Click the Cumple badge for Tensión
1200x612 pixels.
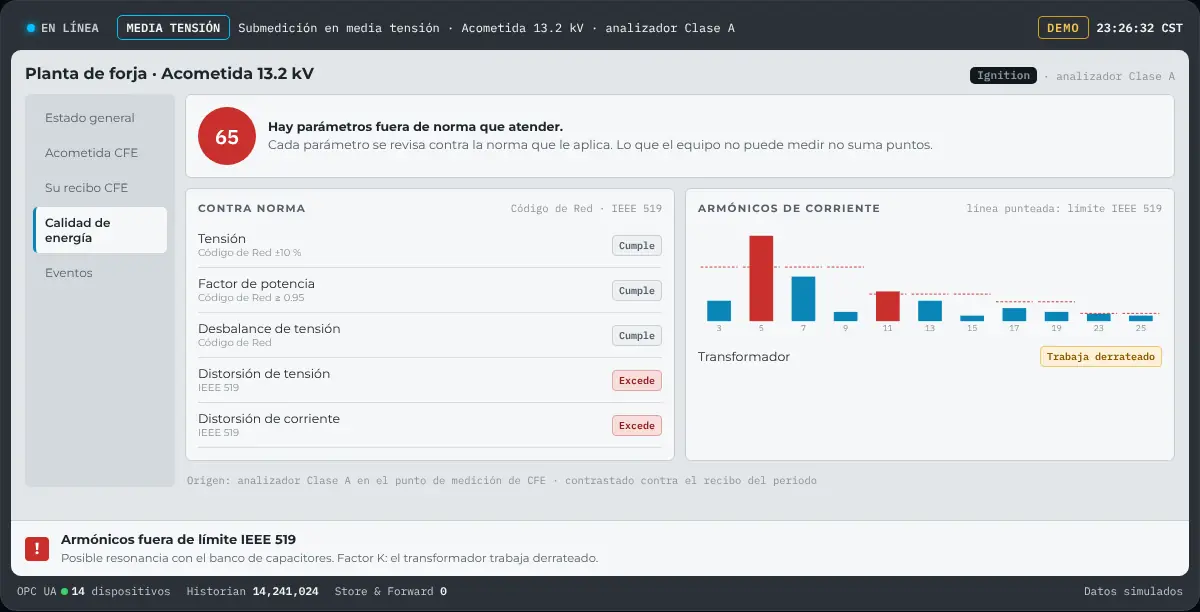(637, 246)
